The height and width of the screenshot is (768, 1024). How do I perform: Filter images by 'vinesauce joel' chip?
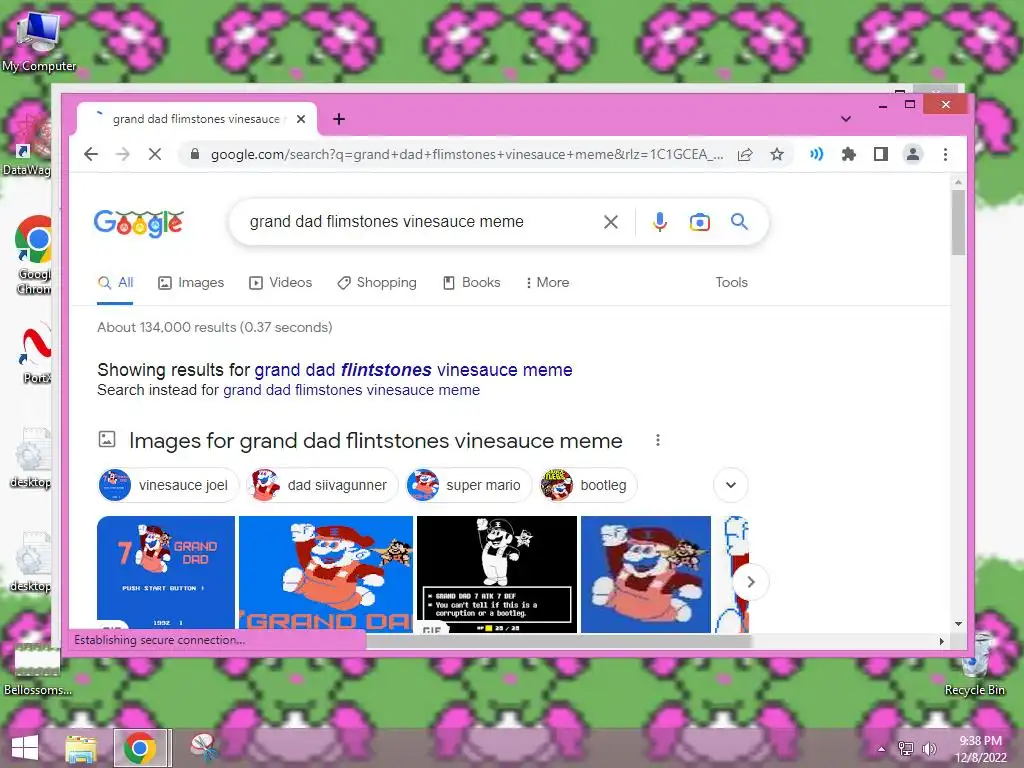(168, 485)
